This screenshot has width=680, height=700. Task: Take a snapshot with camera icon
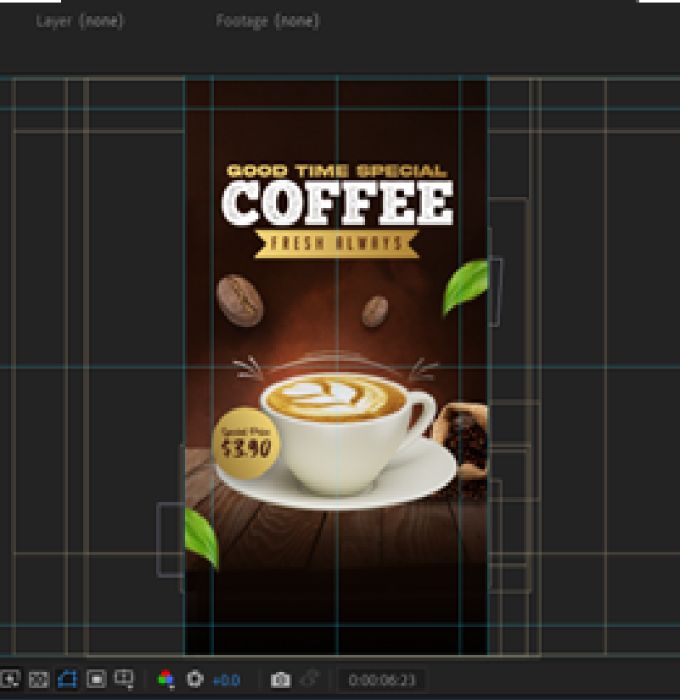coord(280,679)
